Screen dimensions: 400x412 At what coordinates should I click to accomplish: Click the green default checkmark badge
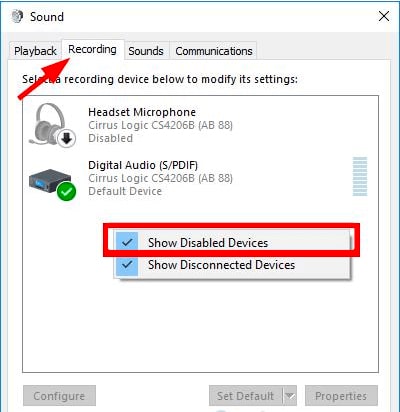66,191
